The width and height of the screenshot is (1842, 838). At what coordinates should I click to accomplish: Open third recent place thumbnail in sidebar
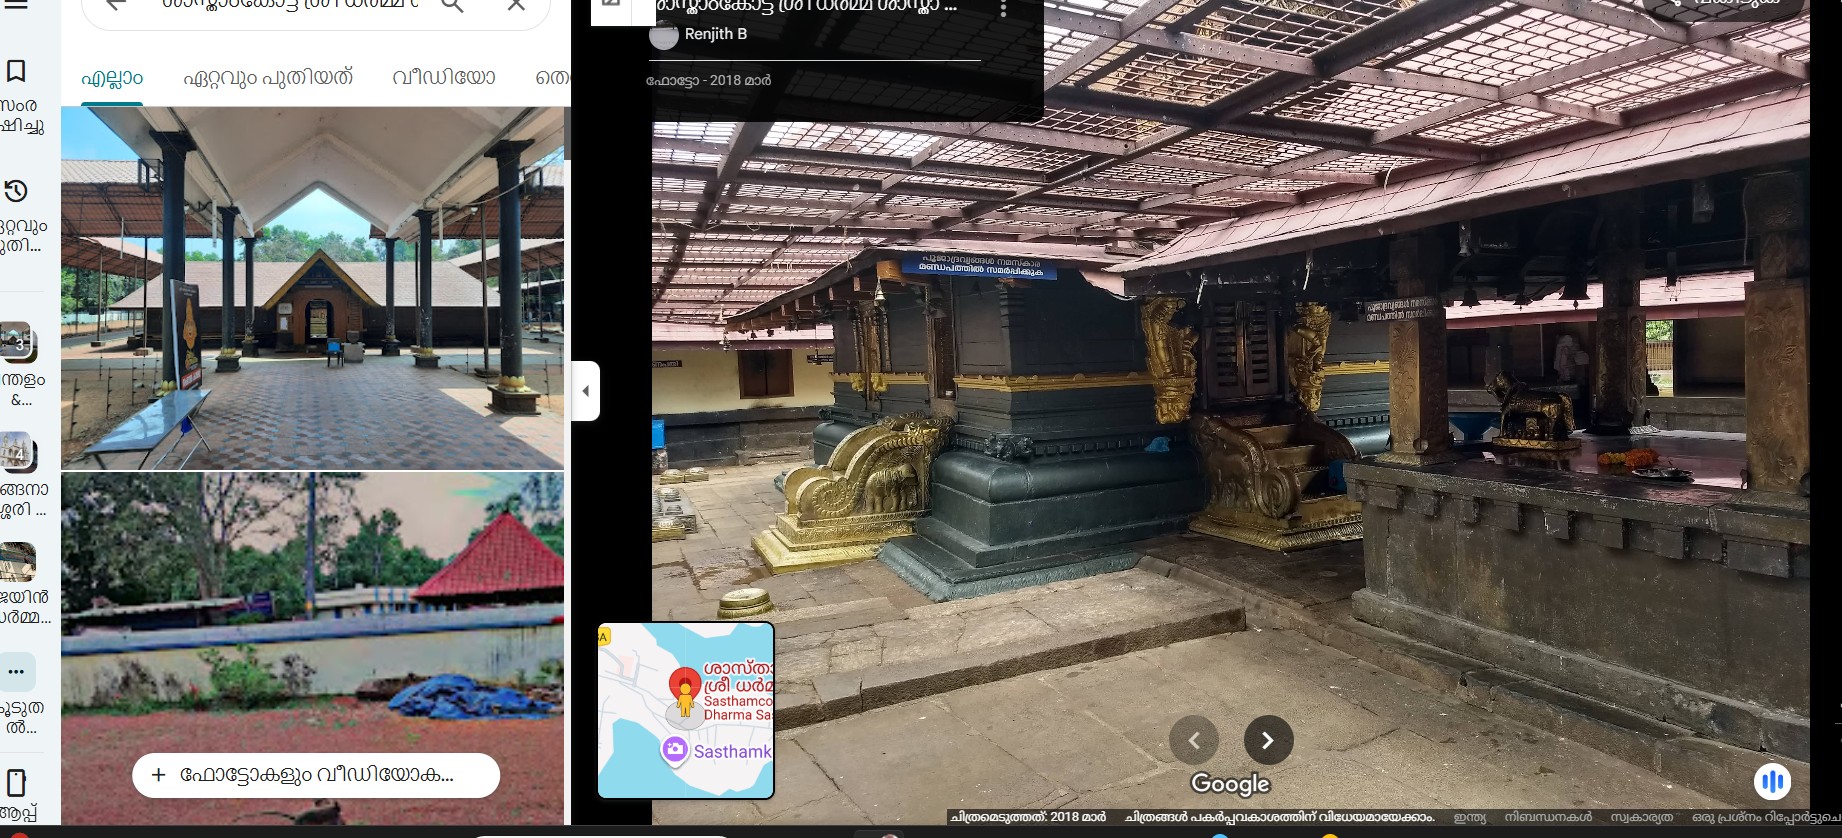[x=18, y=563]
